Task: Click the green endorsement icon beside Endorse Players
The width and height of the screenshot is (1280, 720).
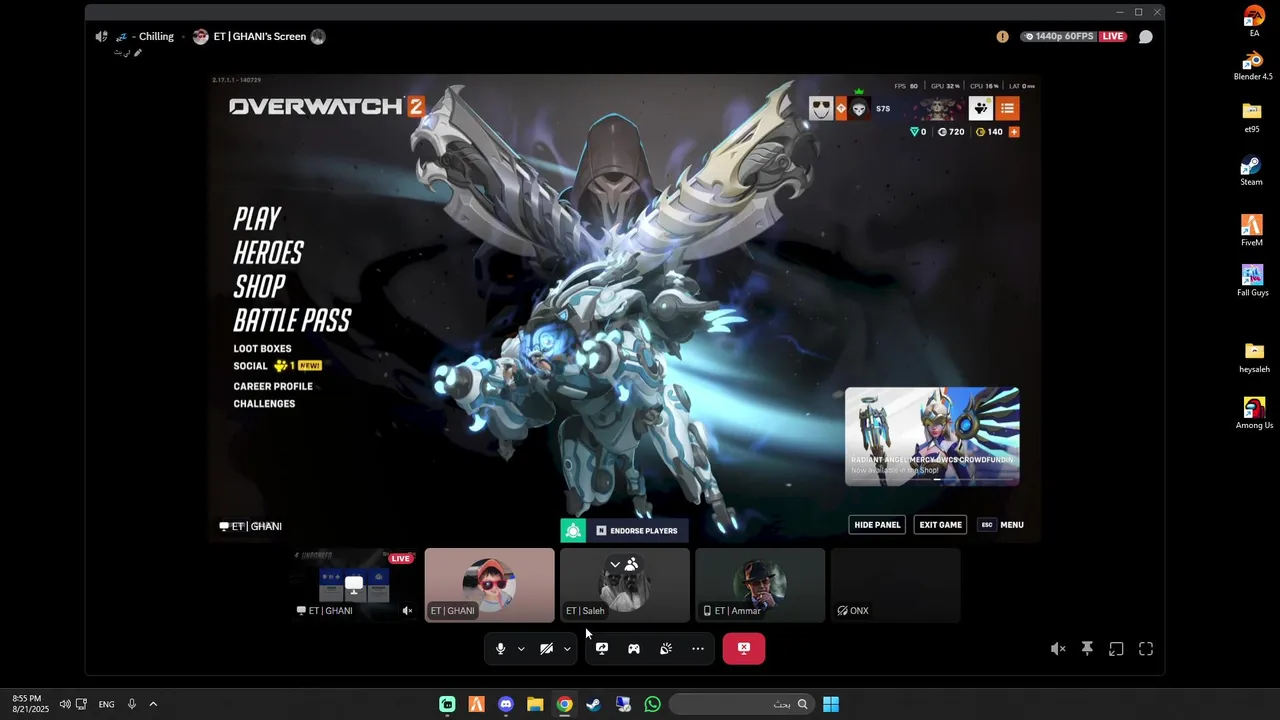Action: pos(573,531)
